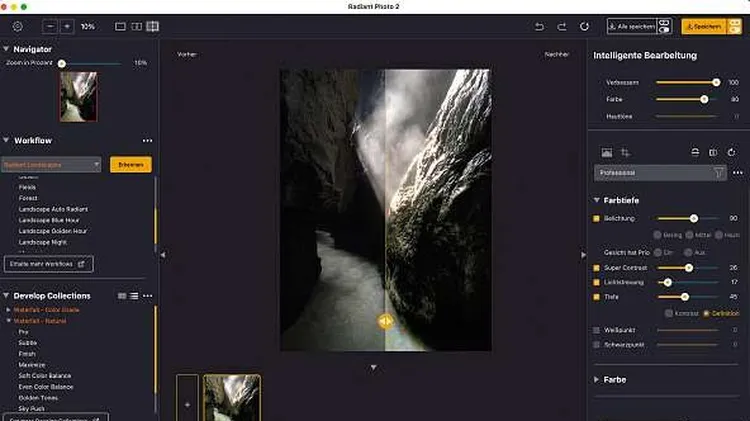Switch to split before/after view icon
This screenshot has width=750, height=421.
pos(152,26)
